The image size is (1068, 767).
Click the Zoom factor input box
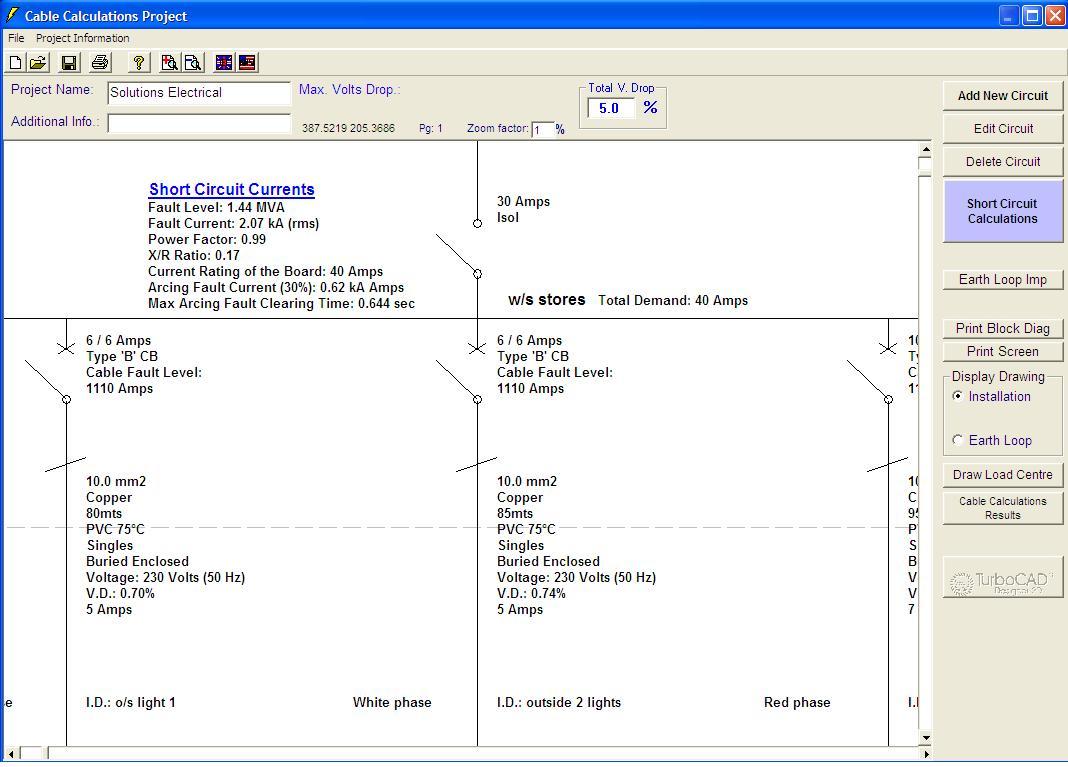542,129
